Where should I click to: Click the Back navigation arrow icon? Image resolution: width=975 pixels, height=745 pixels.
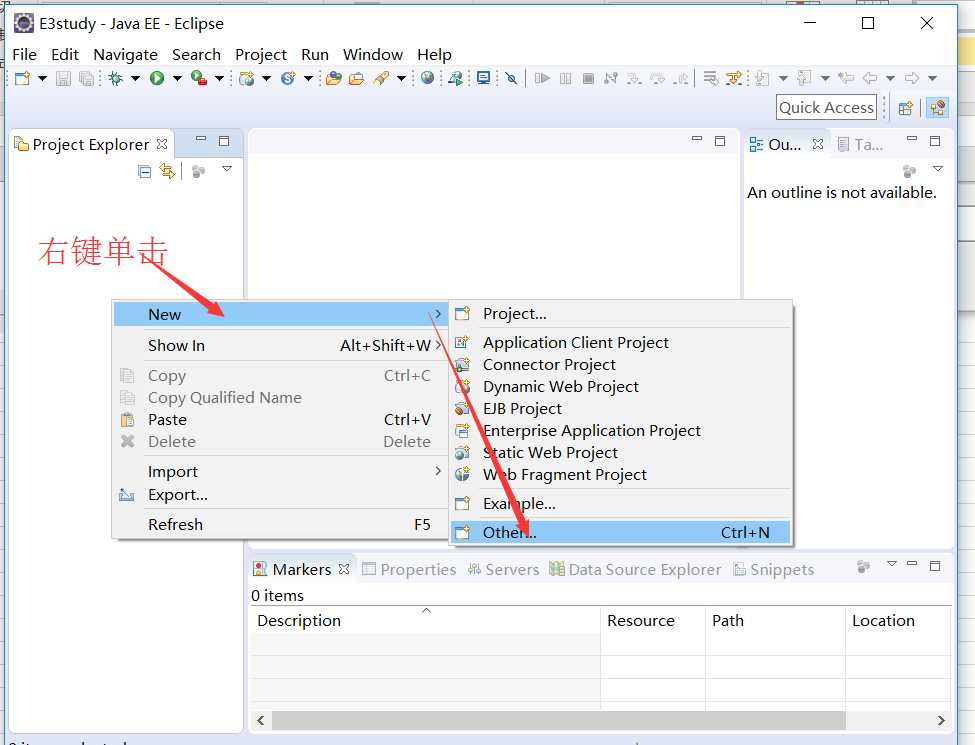coord(870,78)
